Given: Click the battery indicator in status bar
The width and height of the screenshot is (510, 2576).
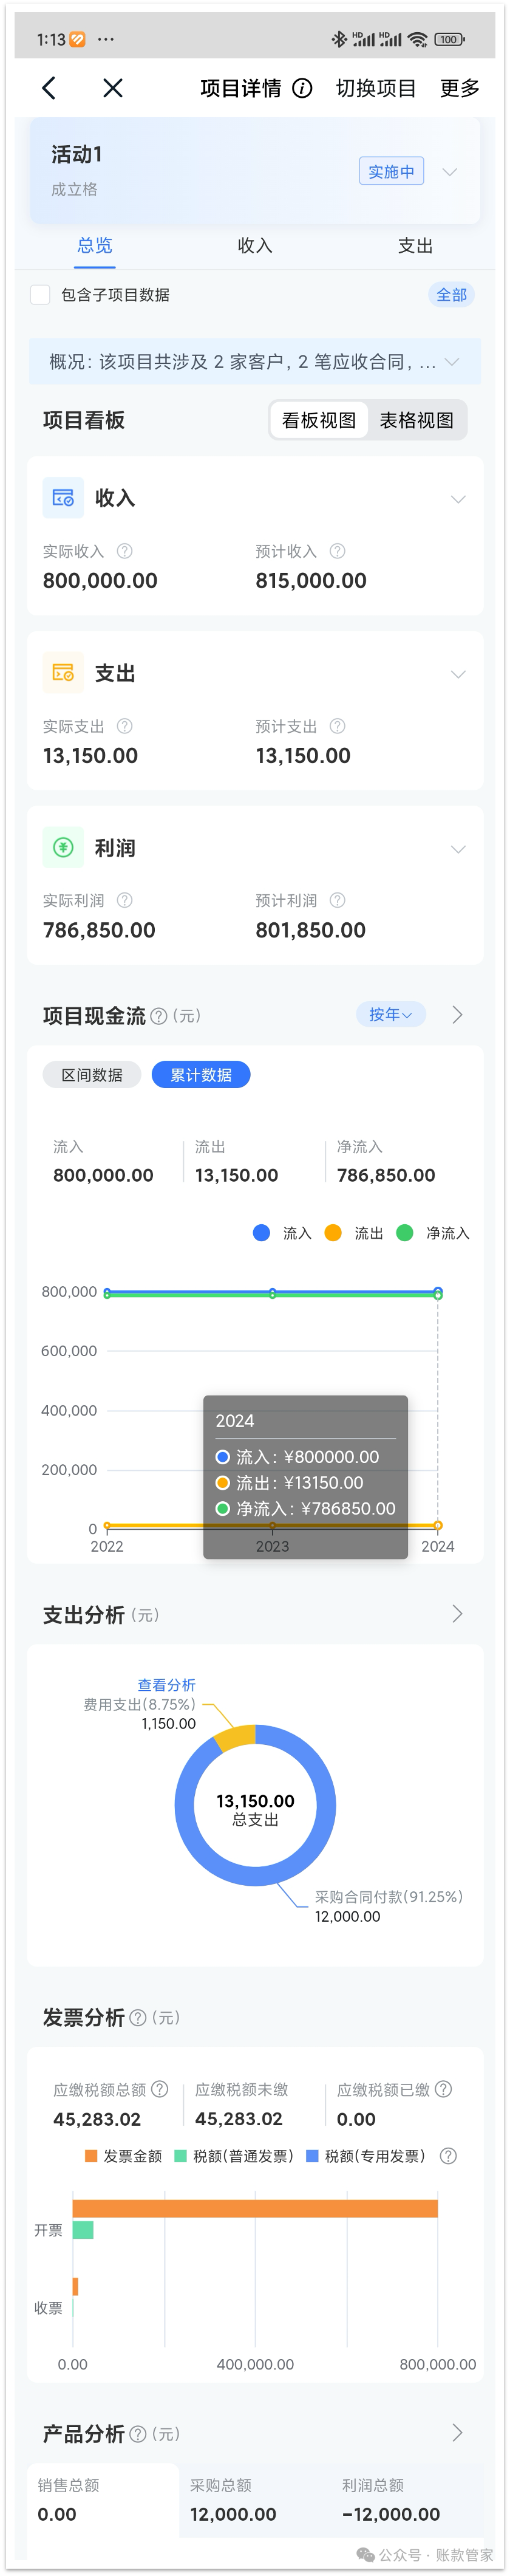Looking at the screenshot, I should coord(450,40).
